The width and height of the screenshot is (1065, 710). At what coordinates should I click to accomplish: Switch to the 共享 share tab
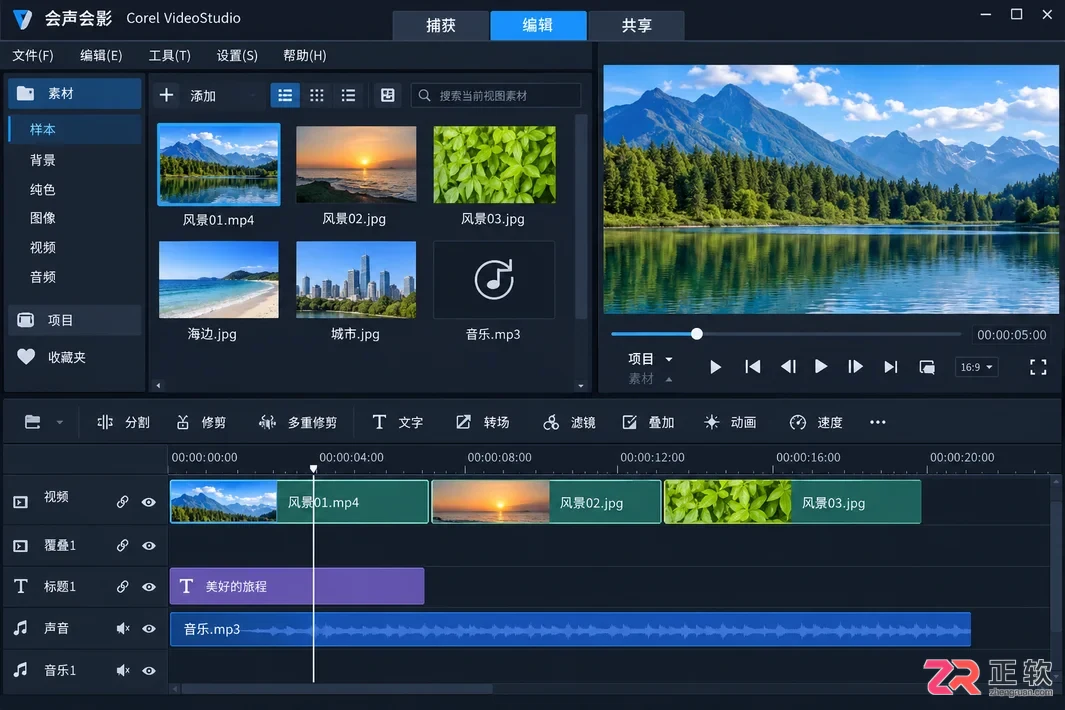(x=636, y=26)
